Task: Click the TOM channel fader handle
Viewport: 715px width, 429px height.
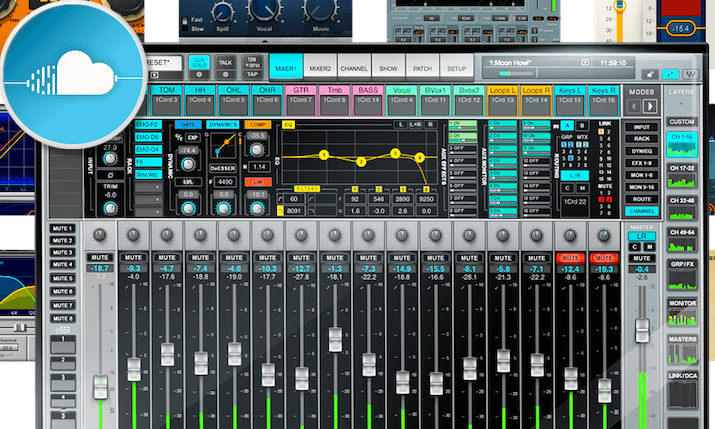Action: click(167, 354)
